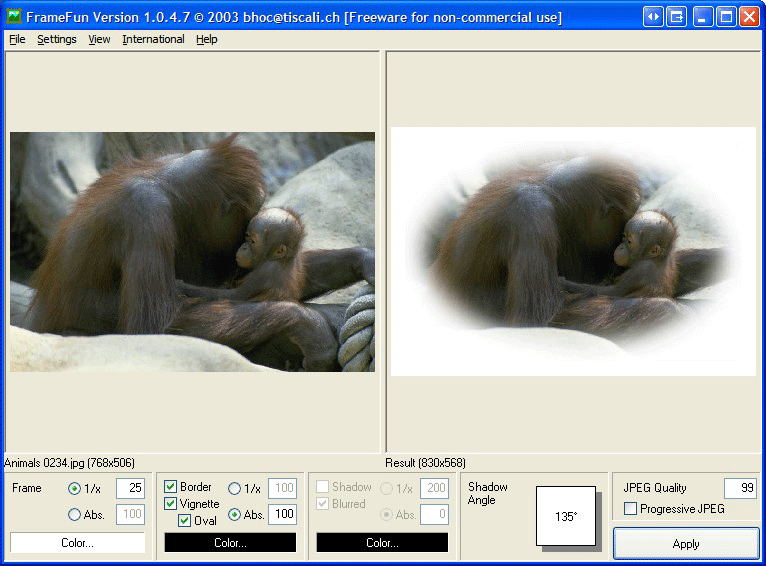This screenshot has width=766, height=566.
Task: Click the window-with-arrow title bar button
Action: [x=677, y=17]
